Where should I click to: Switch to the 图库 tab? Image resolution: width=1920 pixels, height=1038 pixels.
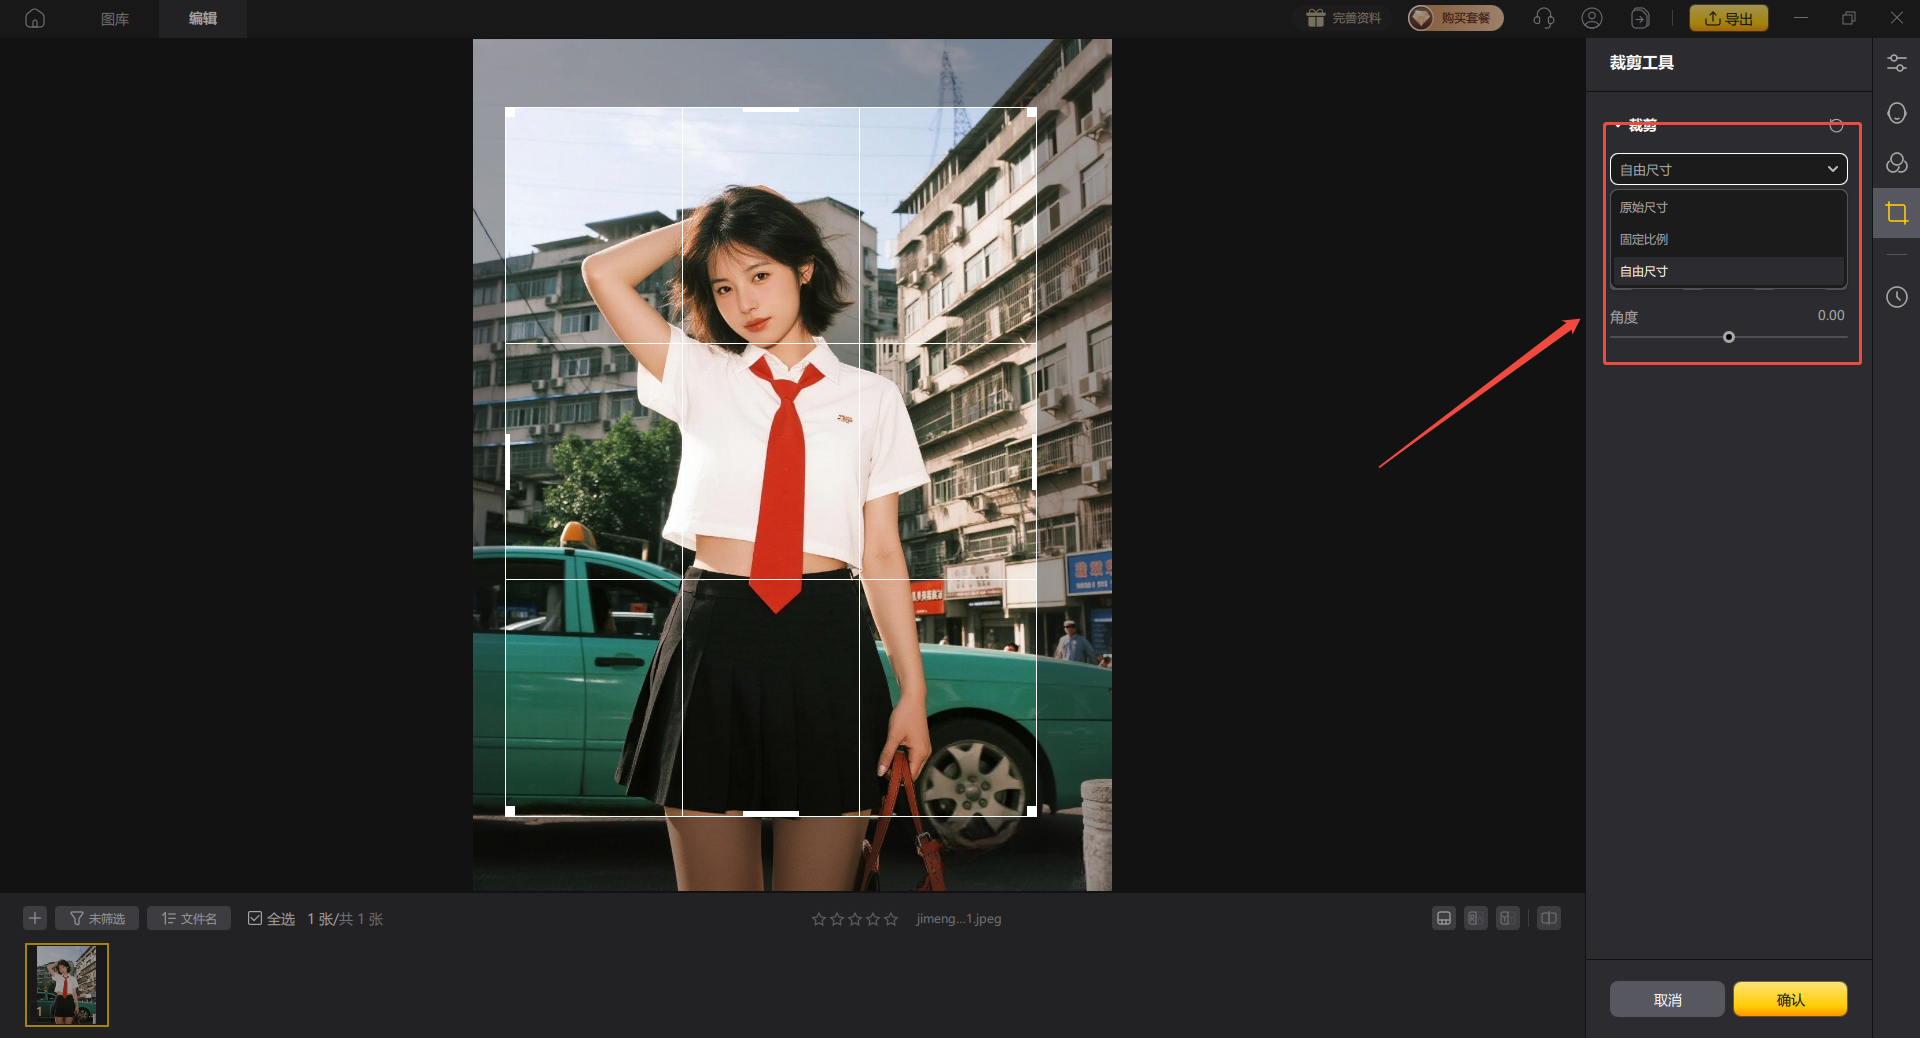(x=115, y=19)
